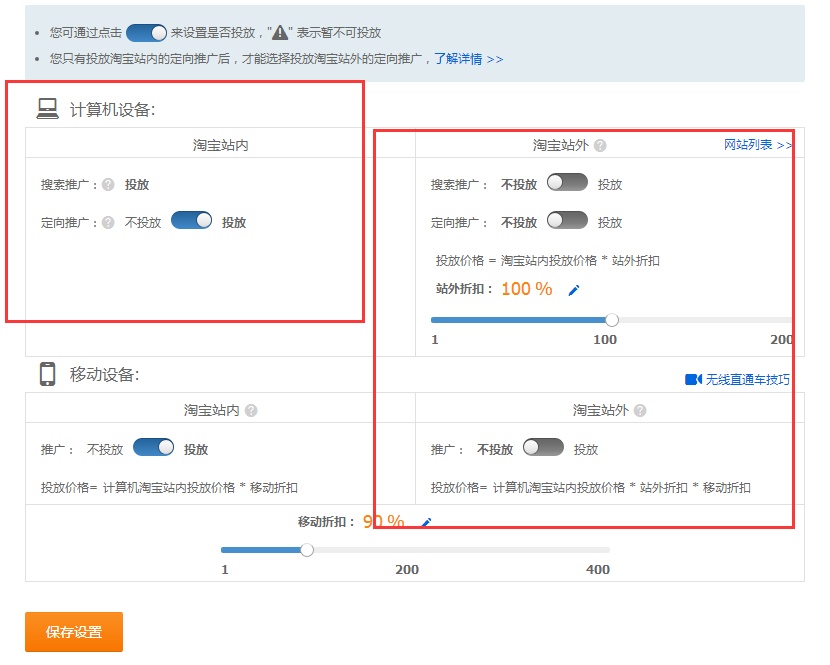830x665 pixels.
Task: Toggle off 定向推广 in computer 淘宝站内
Action: coord(193,221)
